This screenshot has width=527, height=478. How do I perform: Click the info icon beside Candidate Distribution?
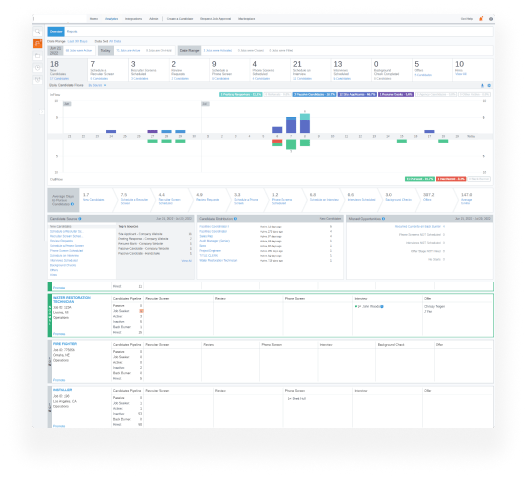point(236,219)
